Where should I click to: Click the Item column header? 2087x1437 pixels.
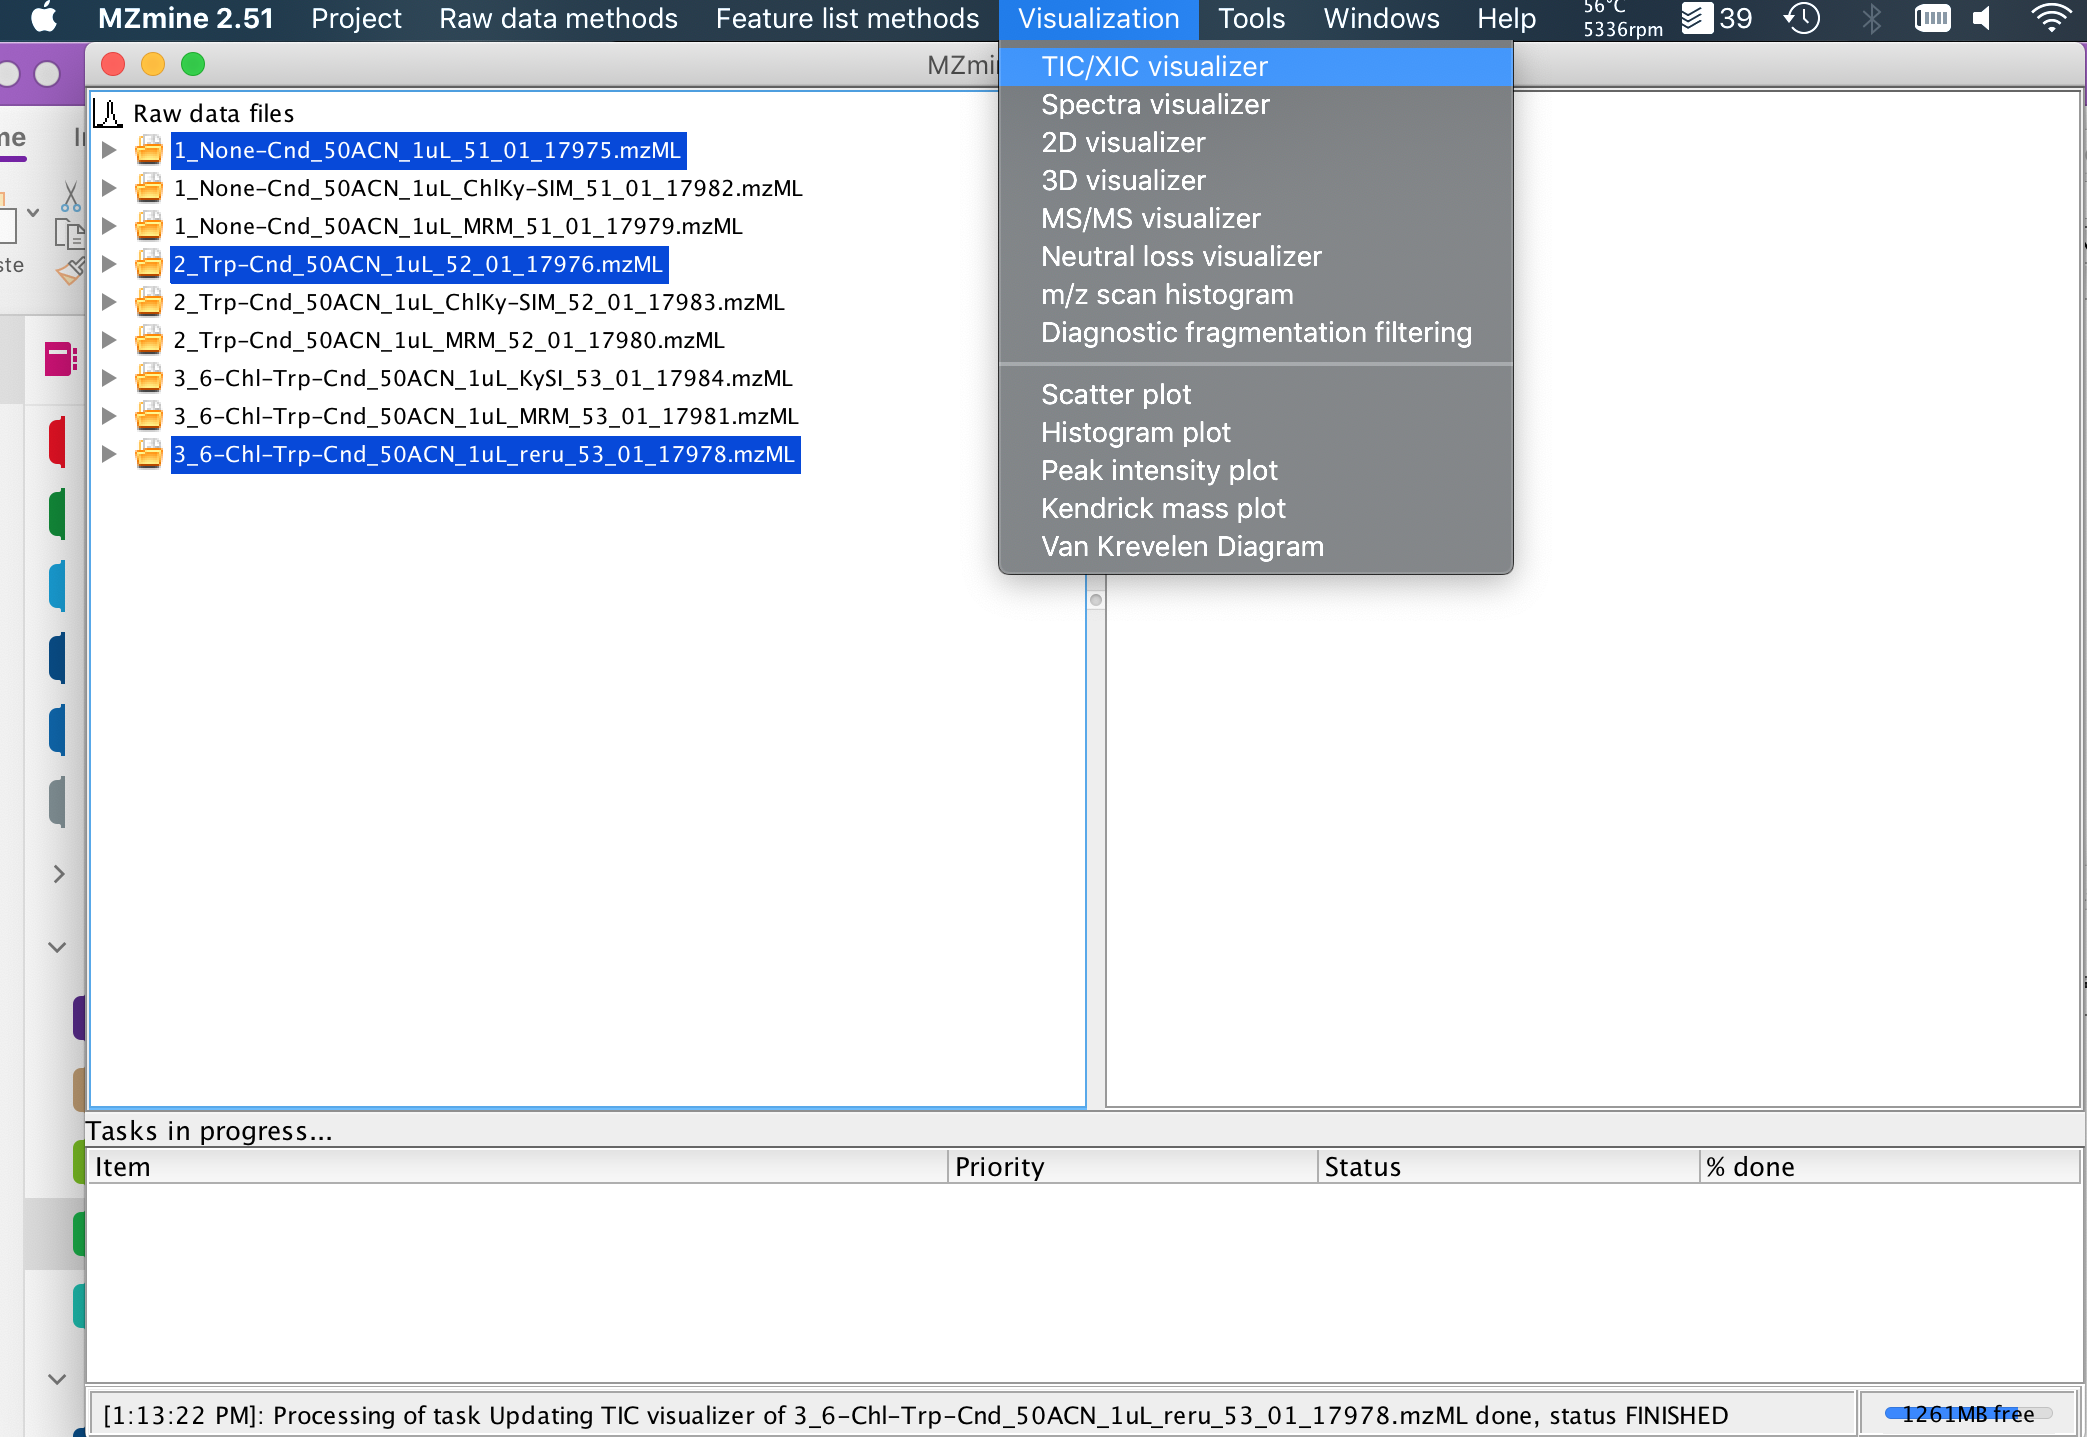tap(517, 1167)
